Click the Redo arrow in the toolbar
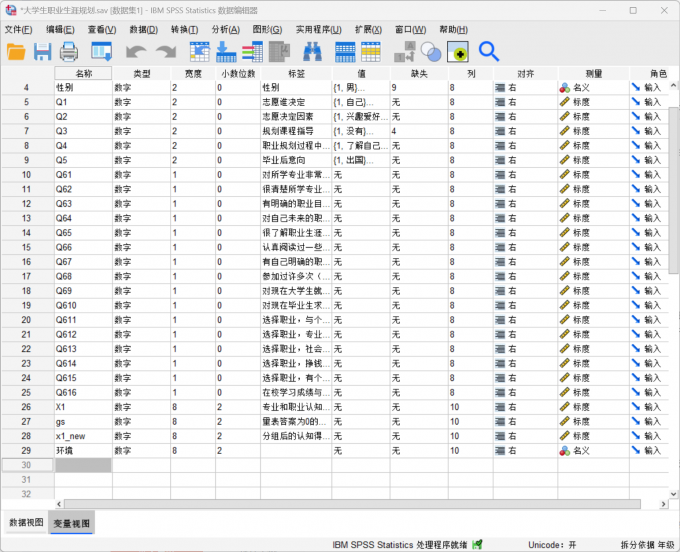This screenshot has width=680, height=552. pyautogui.click(x=166, y=52)
